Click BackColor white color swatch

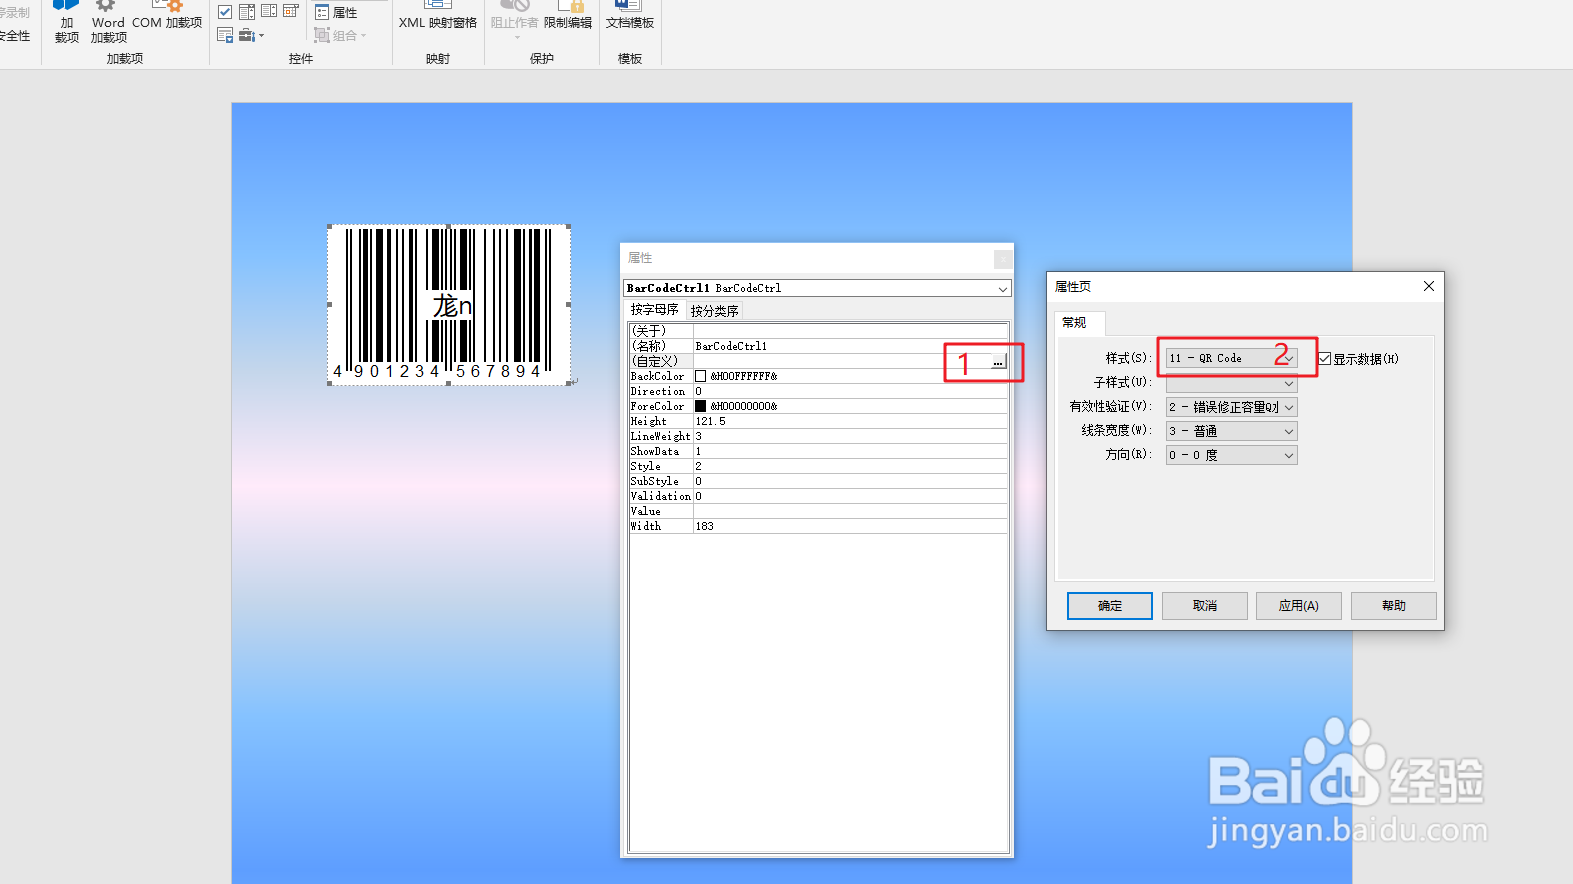point(701,376)
